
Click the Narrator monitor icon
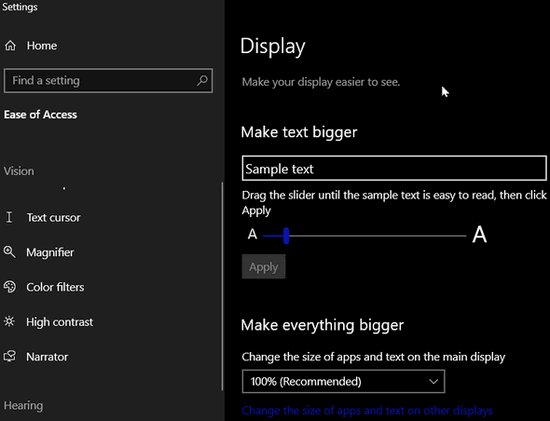(9, 356)
